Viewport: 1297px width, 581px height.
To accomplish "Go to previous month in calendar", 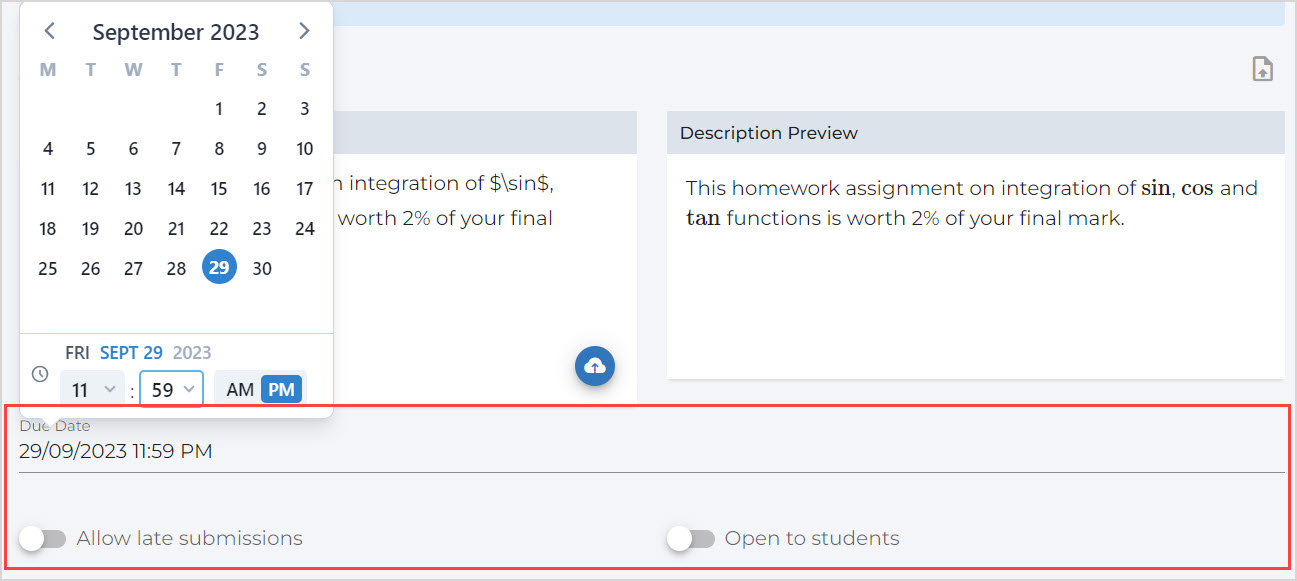I will (x=49, y=31).
